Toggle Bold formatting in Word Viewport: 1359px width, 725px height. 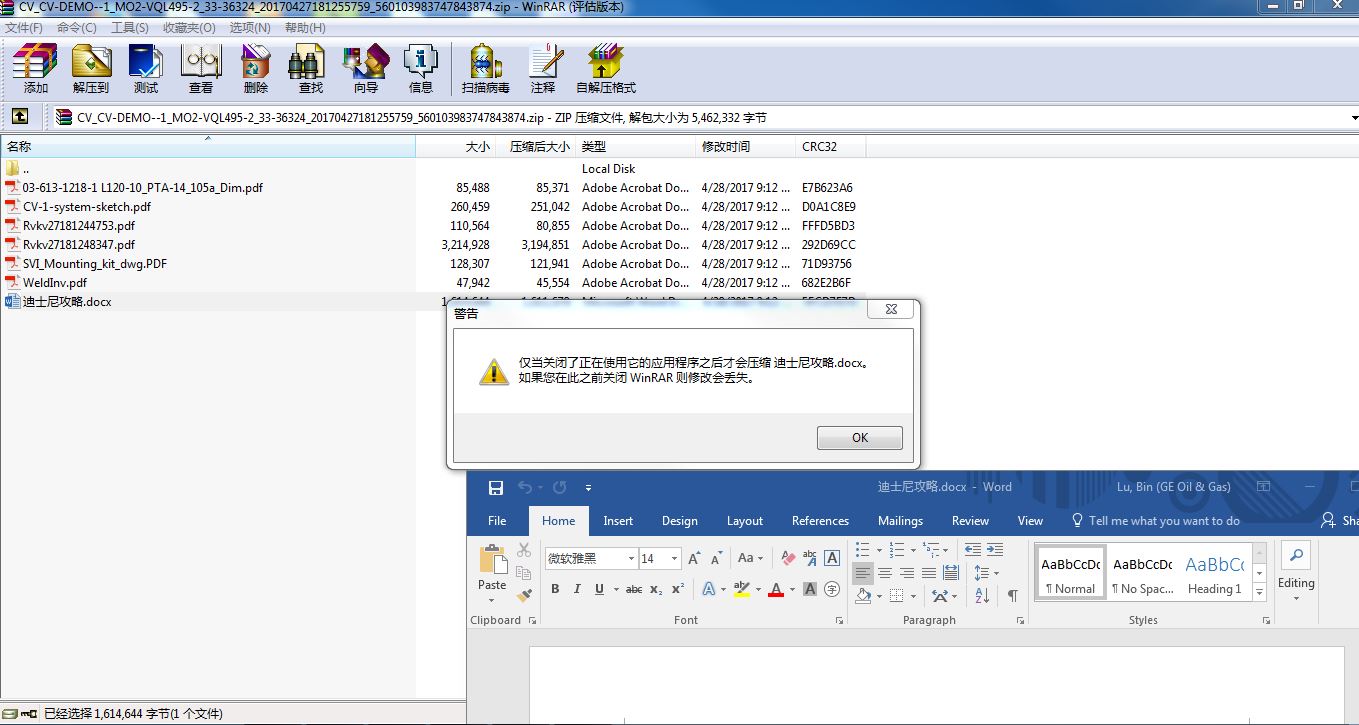point(555,589)
